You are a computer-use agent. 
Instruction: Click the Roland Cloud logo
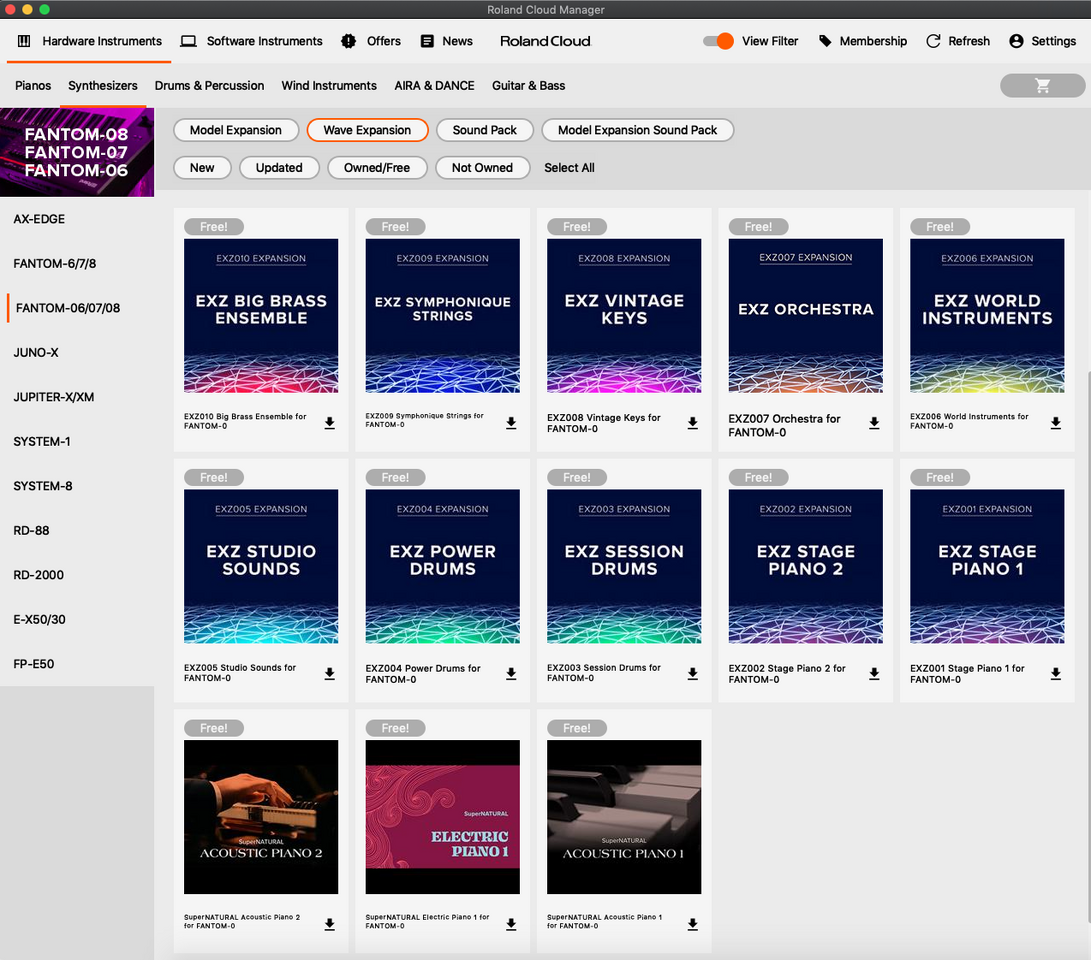(x=546, y=41)
